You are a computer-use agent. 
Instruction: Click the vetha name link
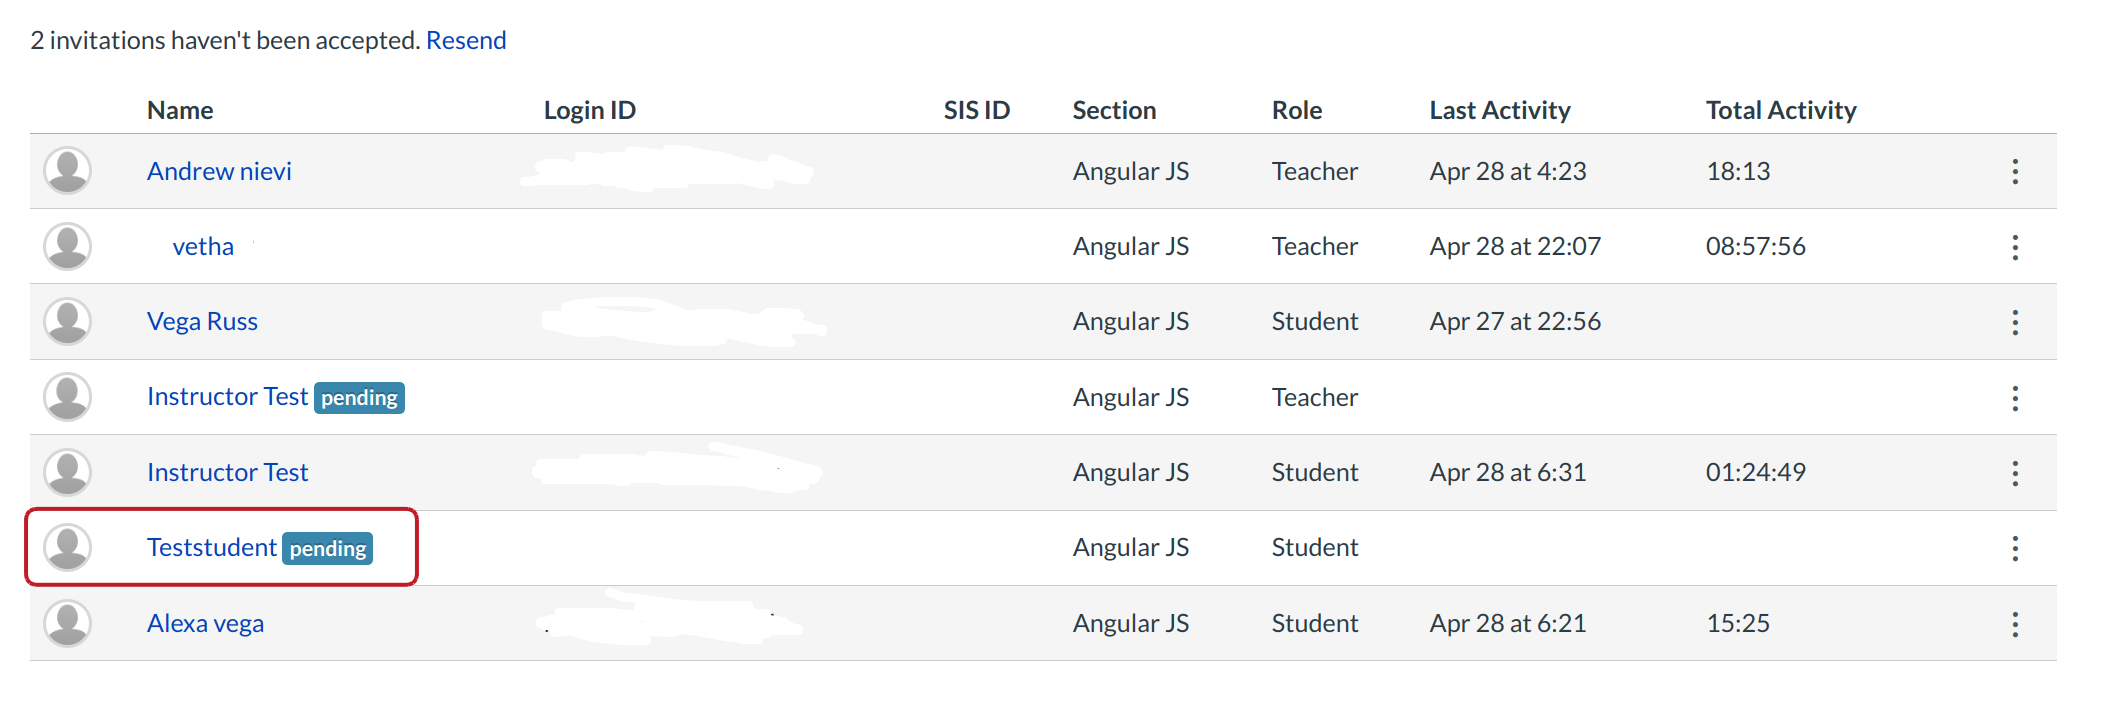coord(203,246)
